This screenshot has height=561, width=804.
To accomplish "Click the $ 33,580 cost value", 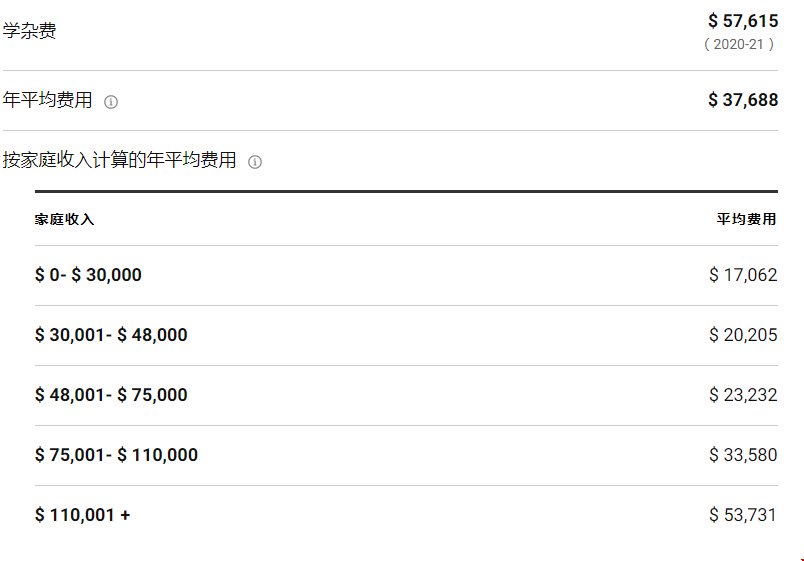I will (x=742, y=455).
